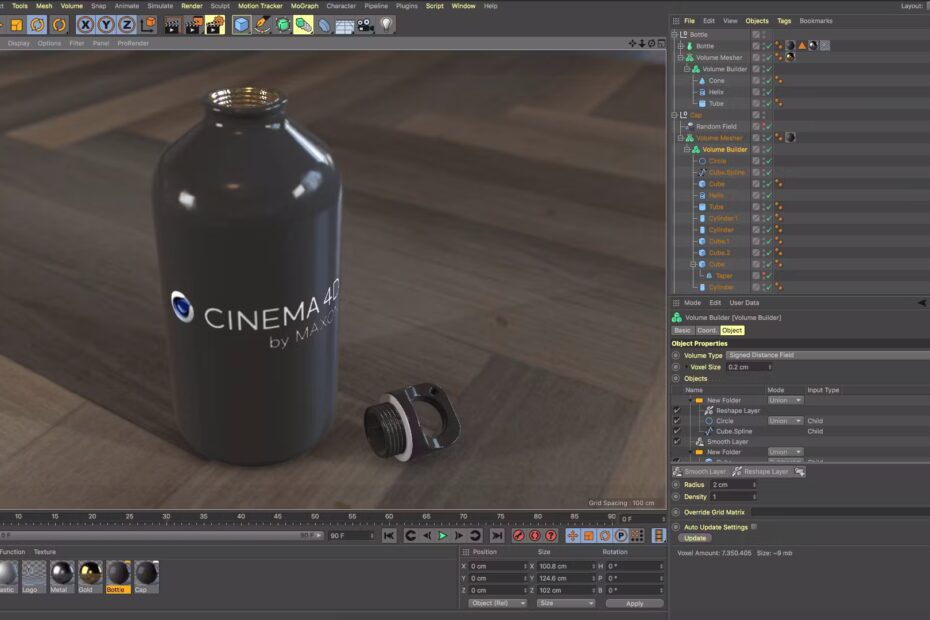
Task: Click orange triangle tag on Bottle row
Action: (802, 46)
